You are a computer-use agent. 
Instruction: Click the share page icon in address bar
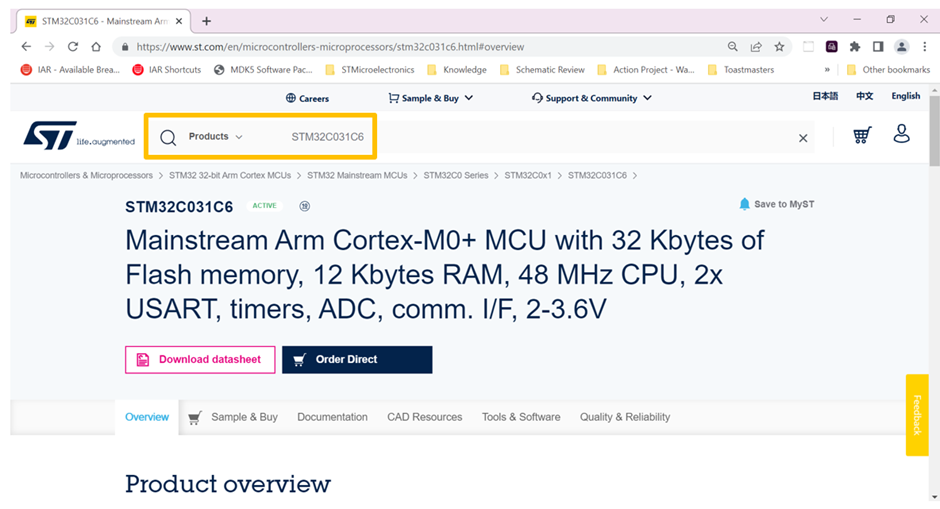[756, 47]
